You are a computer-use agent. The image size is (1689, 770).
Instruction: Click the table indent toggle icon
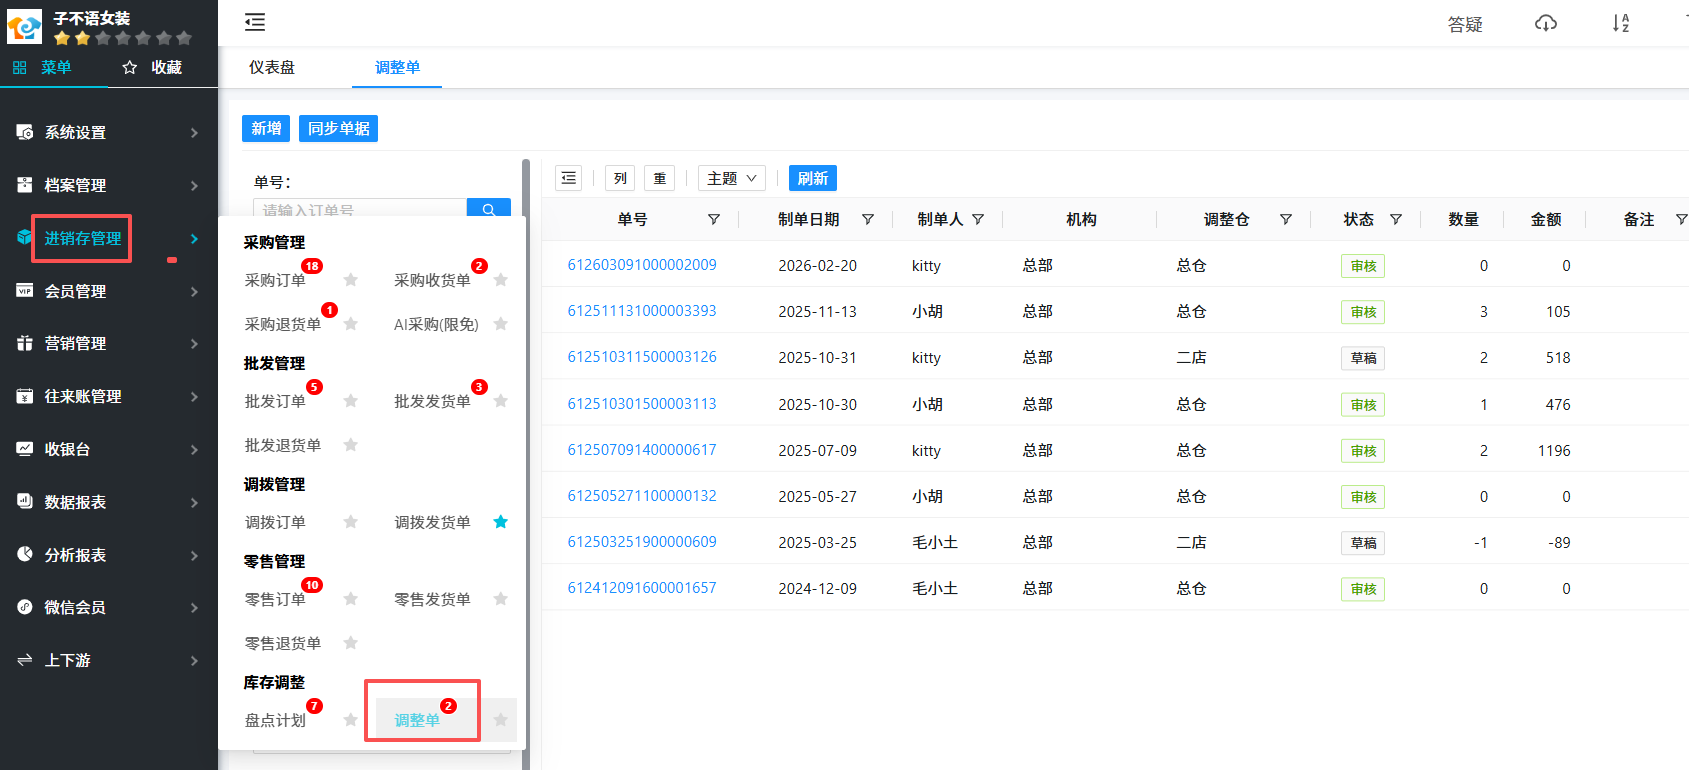[x=568, y=178]
